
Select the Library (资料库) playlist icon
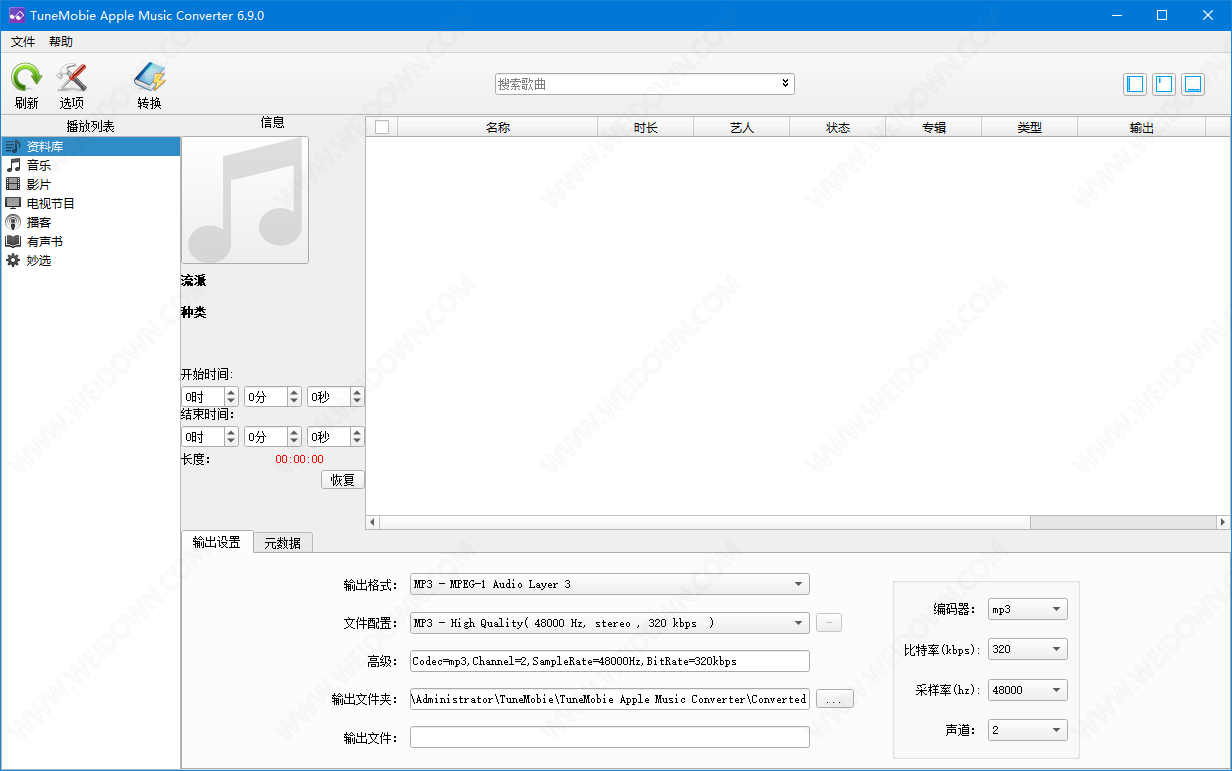[x=13, y=147]
